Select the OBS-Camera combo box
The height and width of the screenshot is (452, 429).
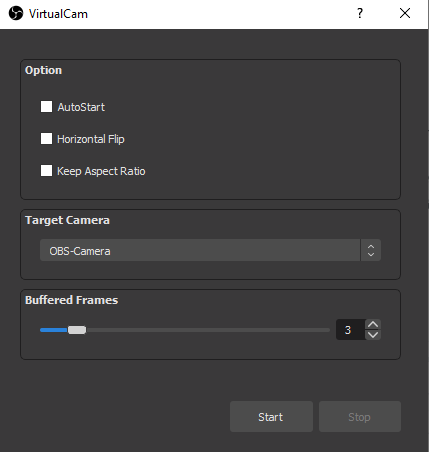click(210, 250)
